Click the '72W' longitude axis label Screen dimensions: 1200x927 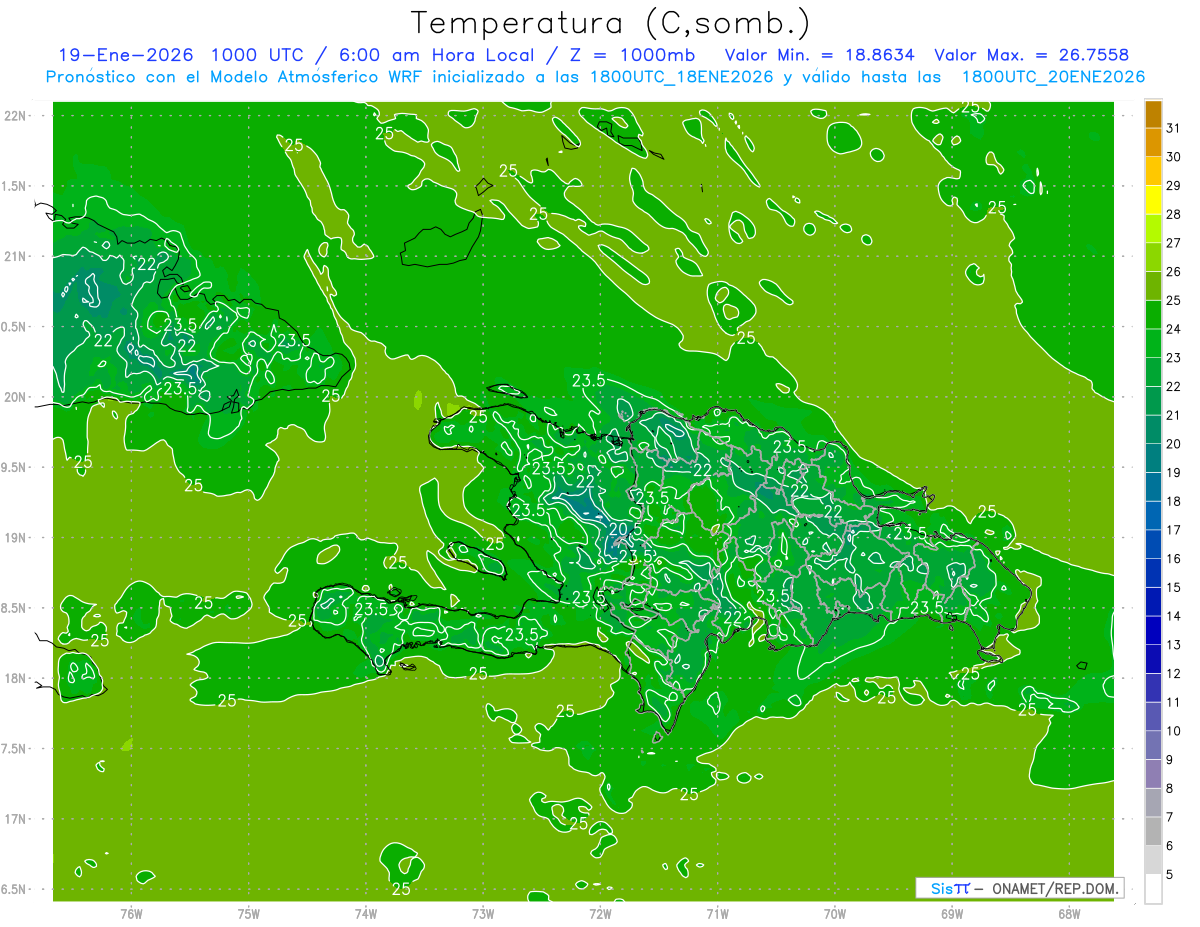600,913
